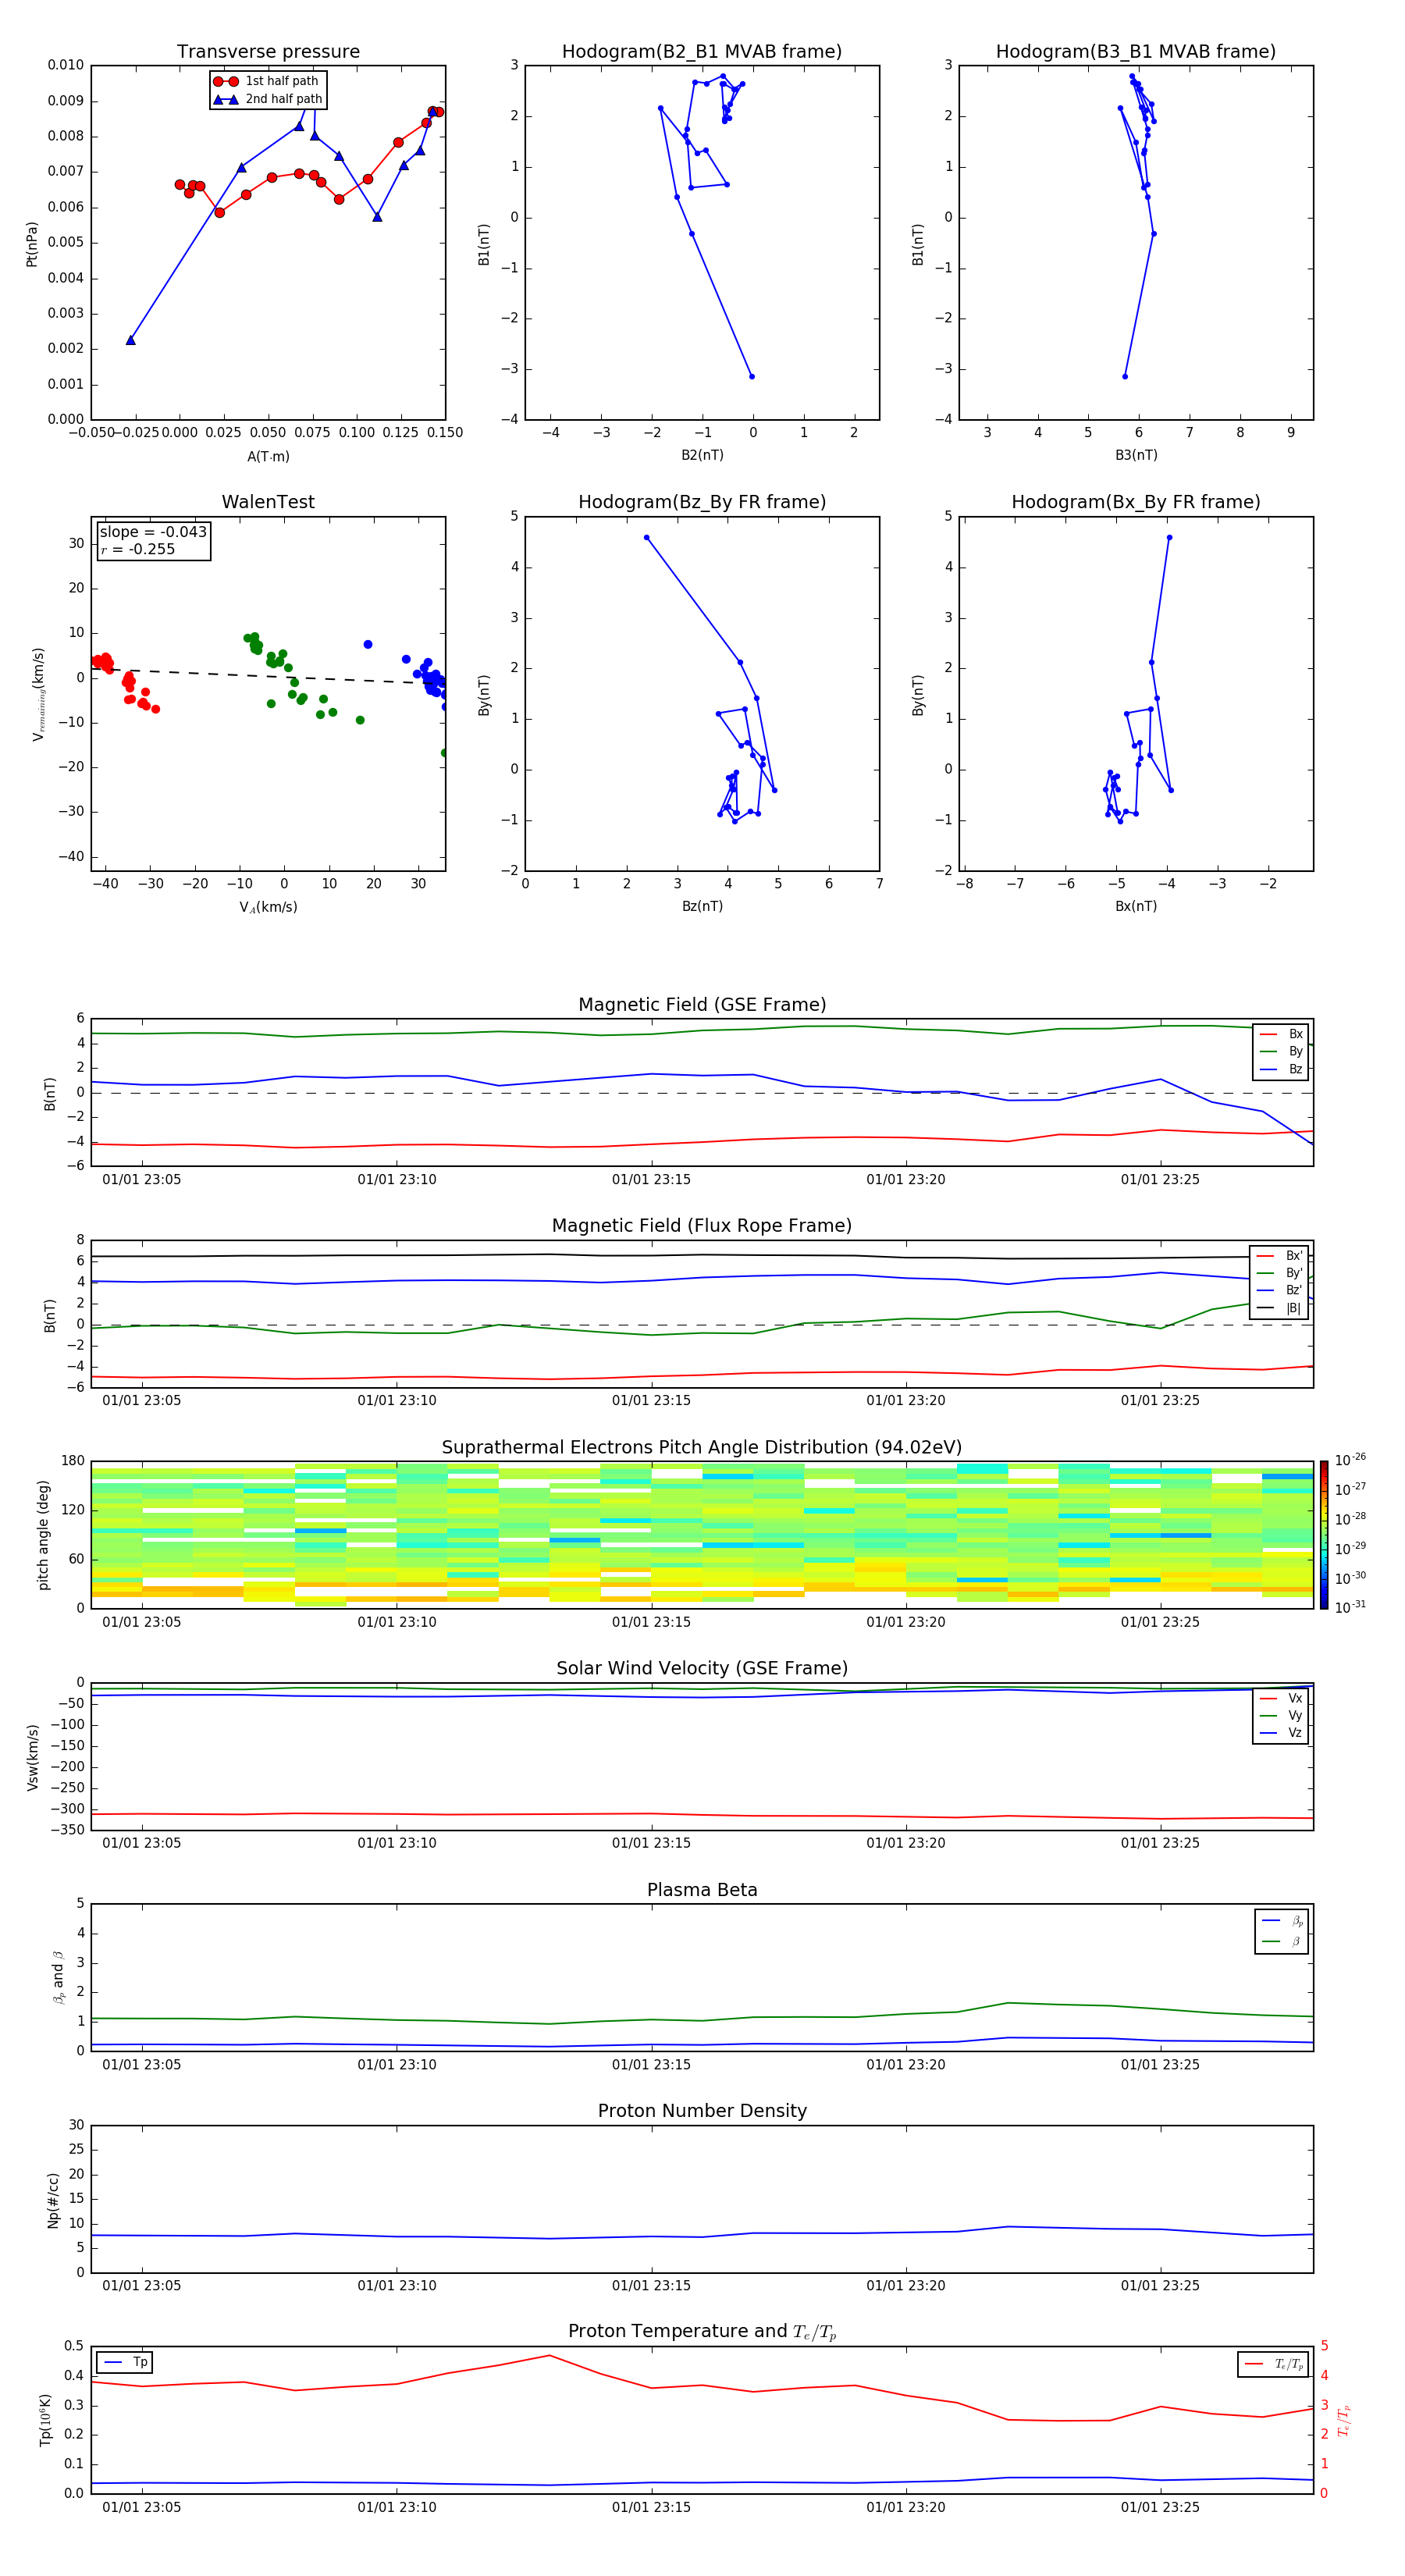Click the V_A(km/s) axis label

[x=268, y=907]
